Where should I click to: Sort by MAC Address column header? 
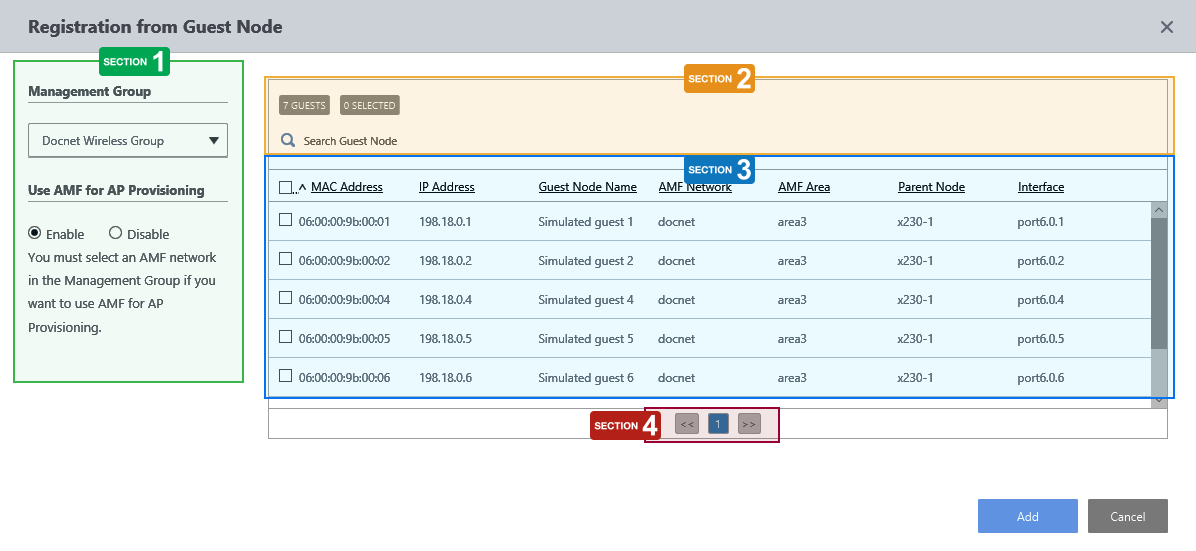coord(346,187)
